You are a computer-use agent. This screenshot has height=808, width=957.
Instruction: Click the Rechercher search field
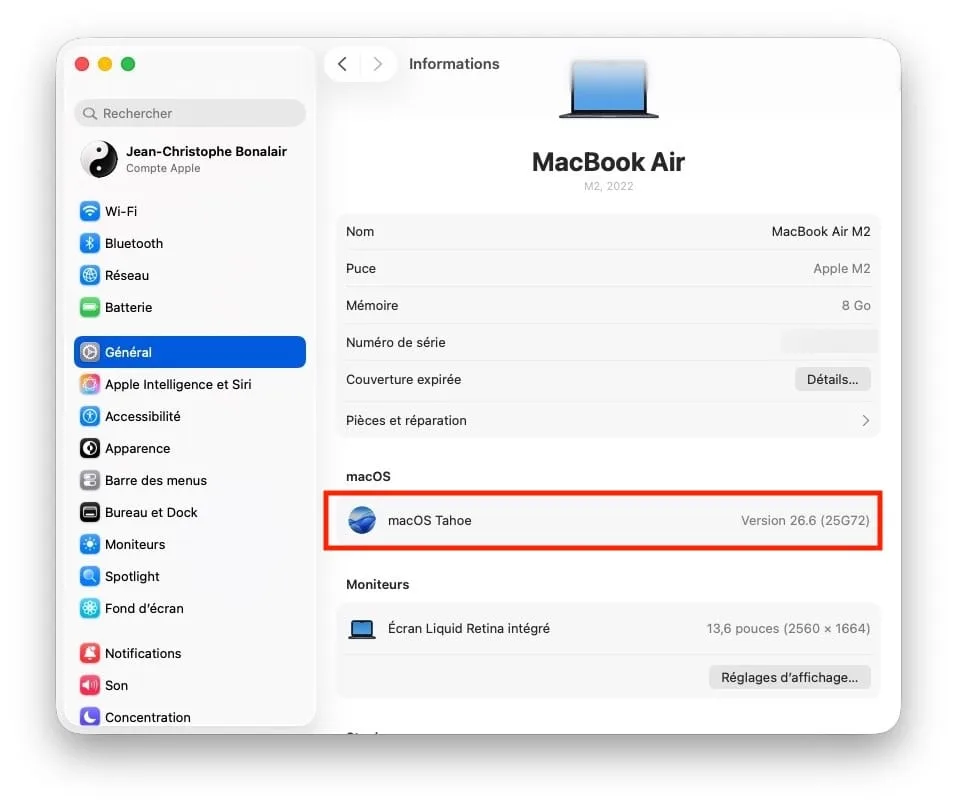click(190, 114)
